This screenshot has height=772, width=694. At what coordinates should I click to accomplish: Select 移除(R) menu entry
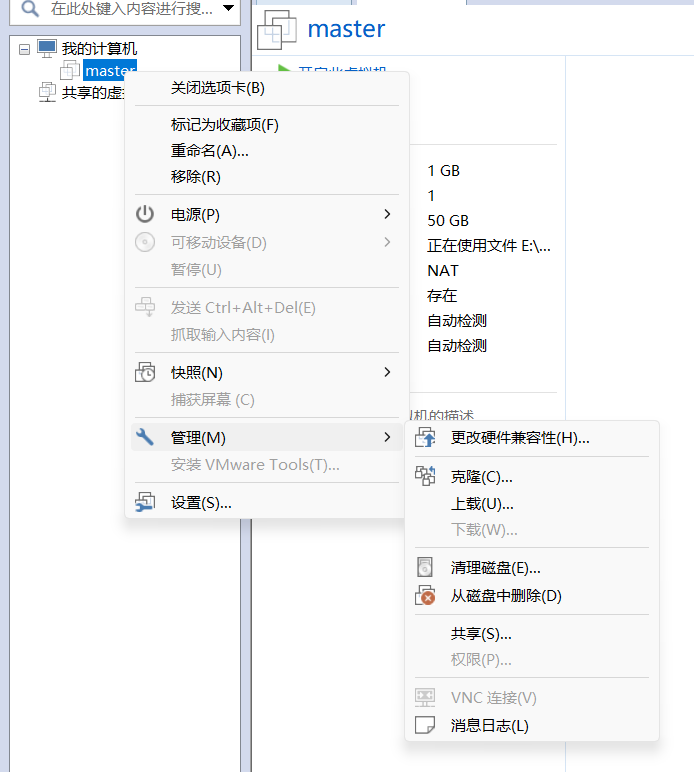[x=267, y=176]
